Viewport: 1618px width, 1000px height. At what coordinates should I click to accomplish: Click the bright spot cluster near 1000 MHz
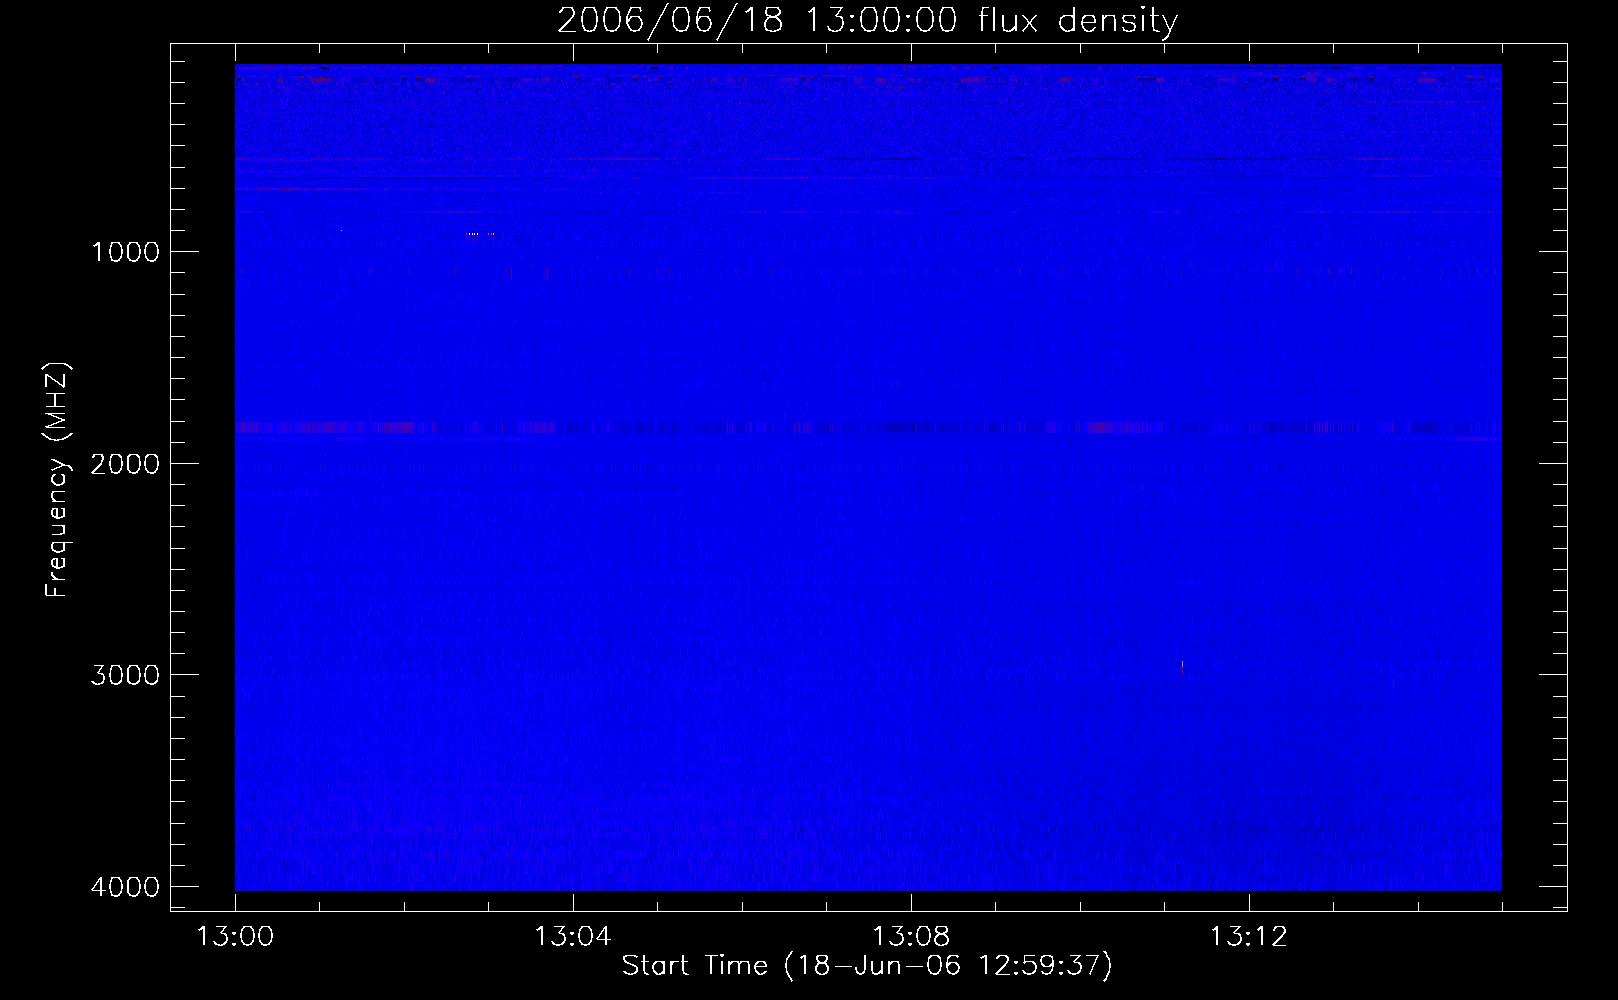(x=480, y=234)
